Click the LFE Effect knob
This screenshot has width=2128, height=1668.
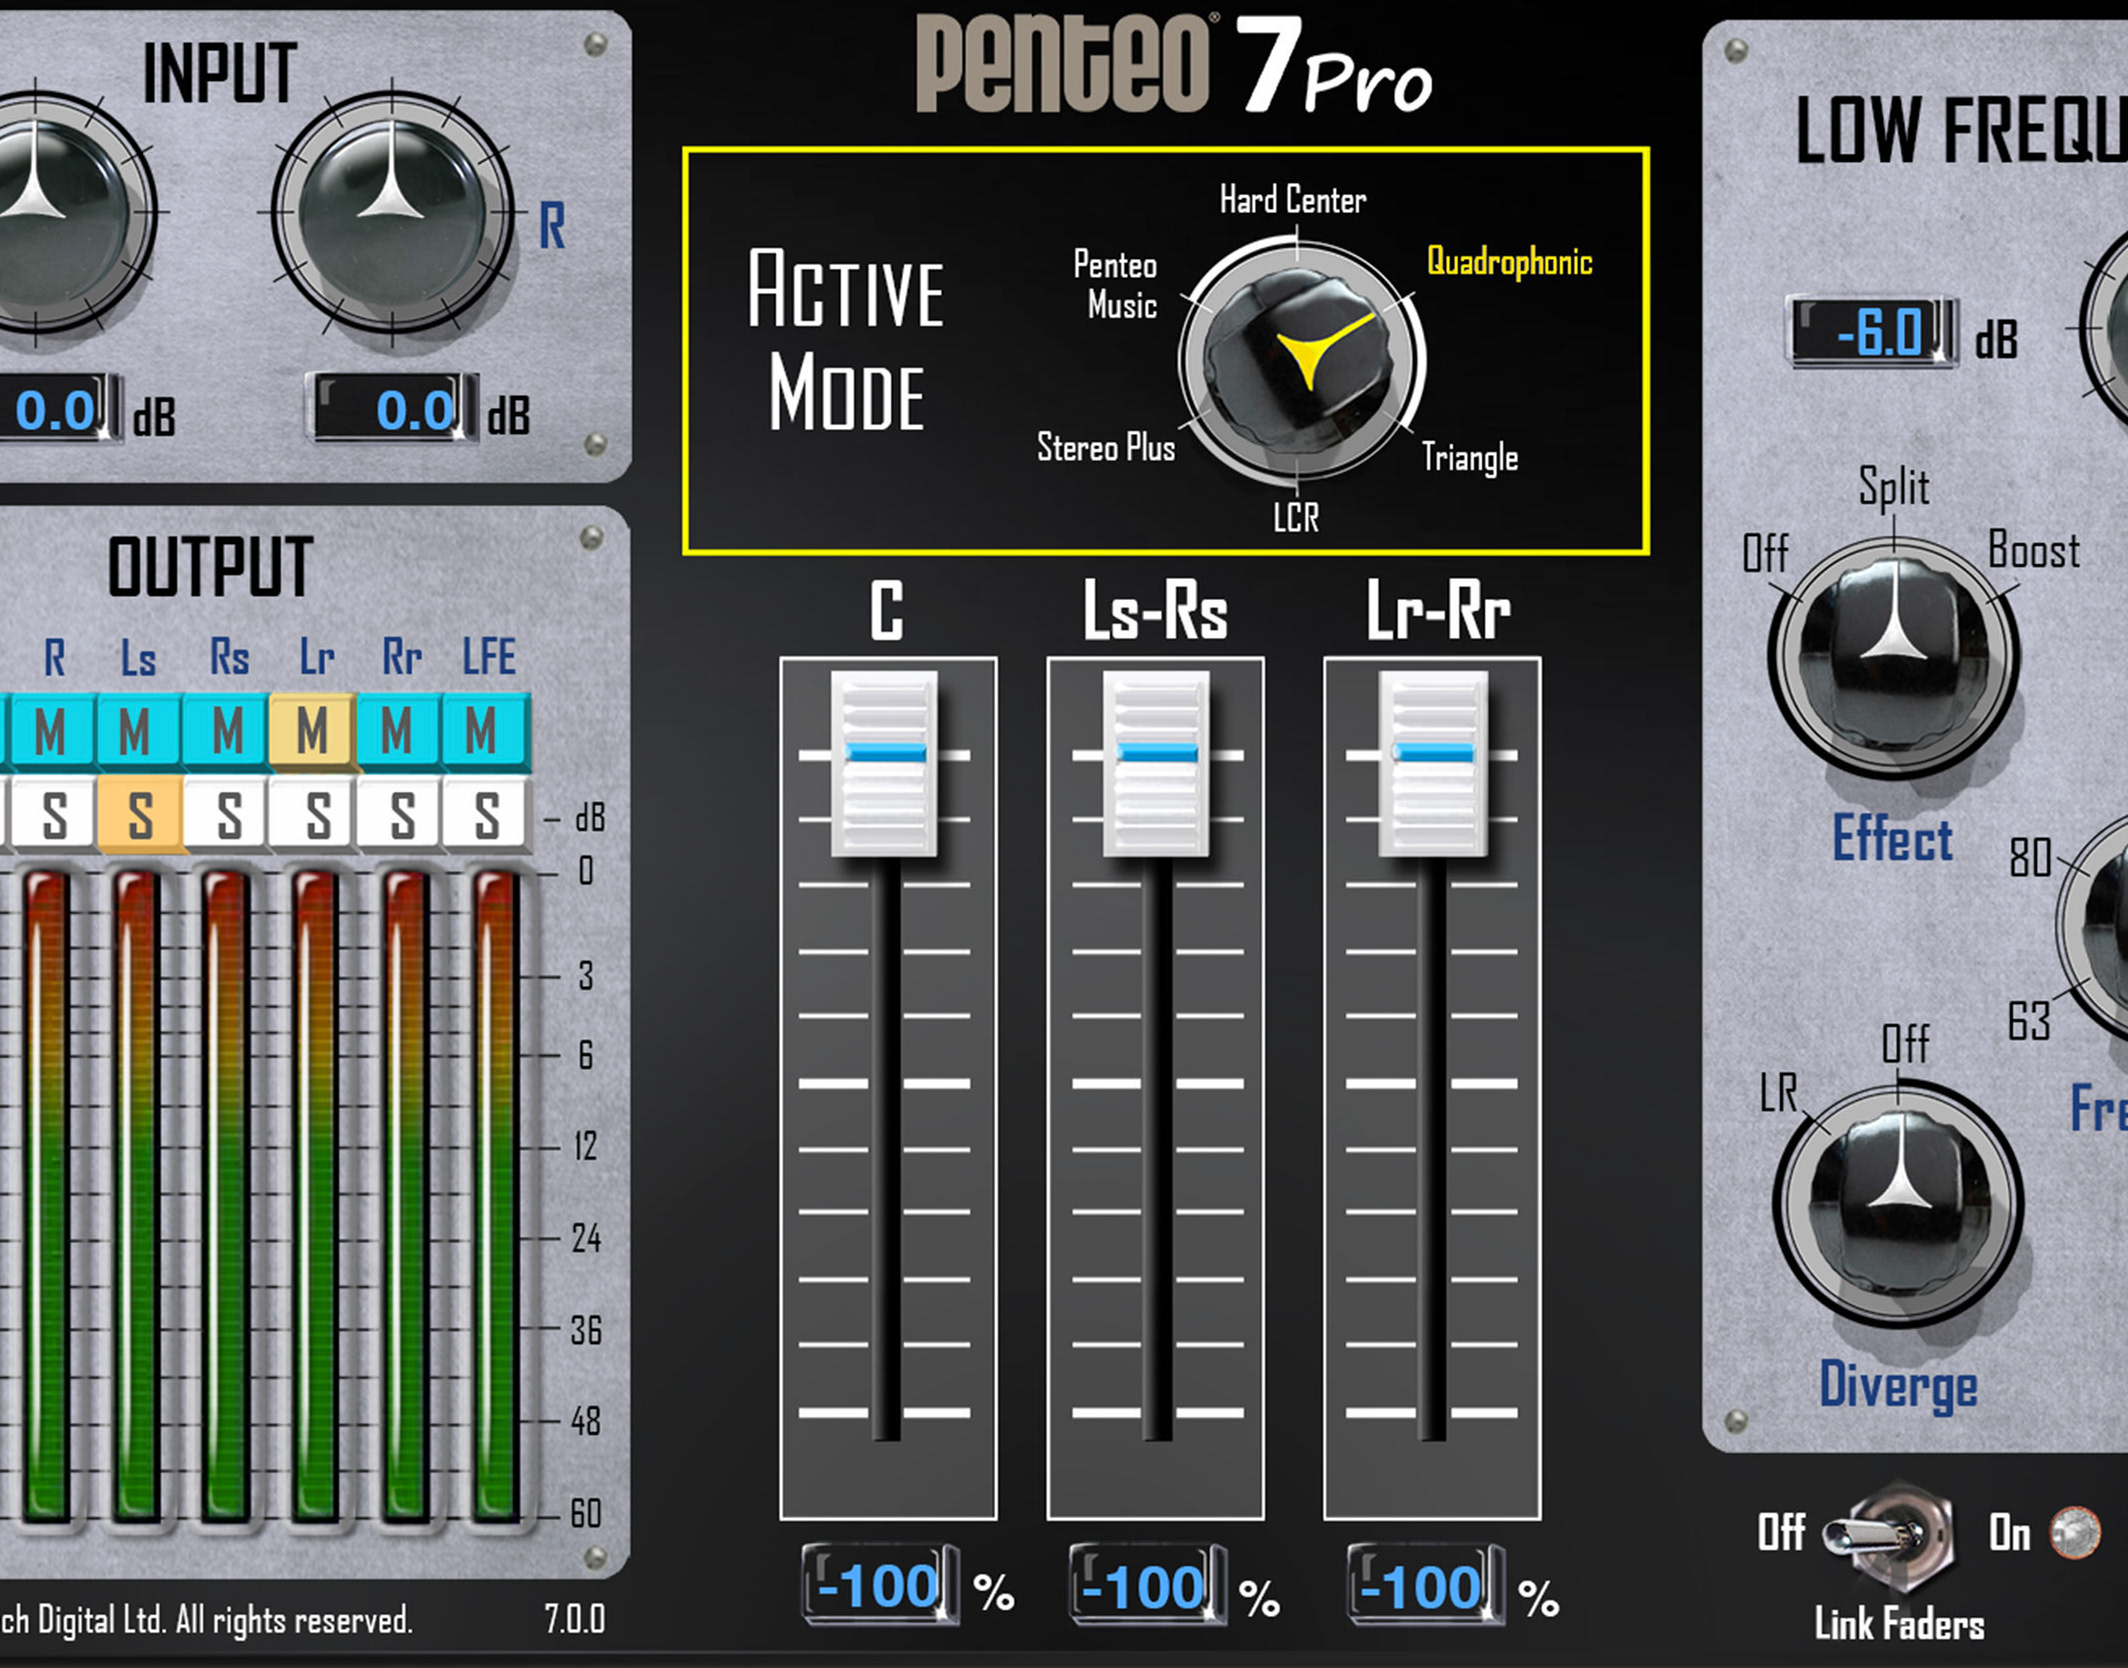(1893, 656)
